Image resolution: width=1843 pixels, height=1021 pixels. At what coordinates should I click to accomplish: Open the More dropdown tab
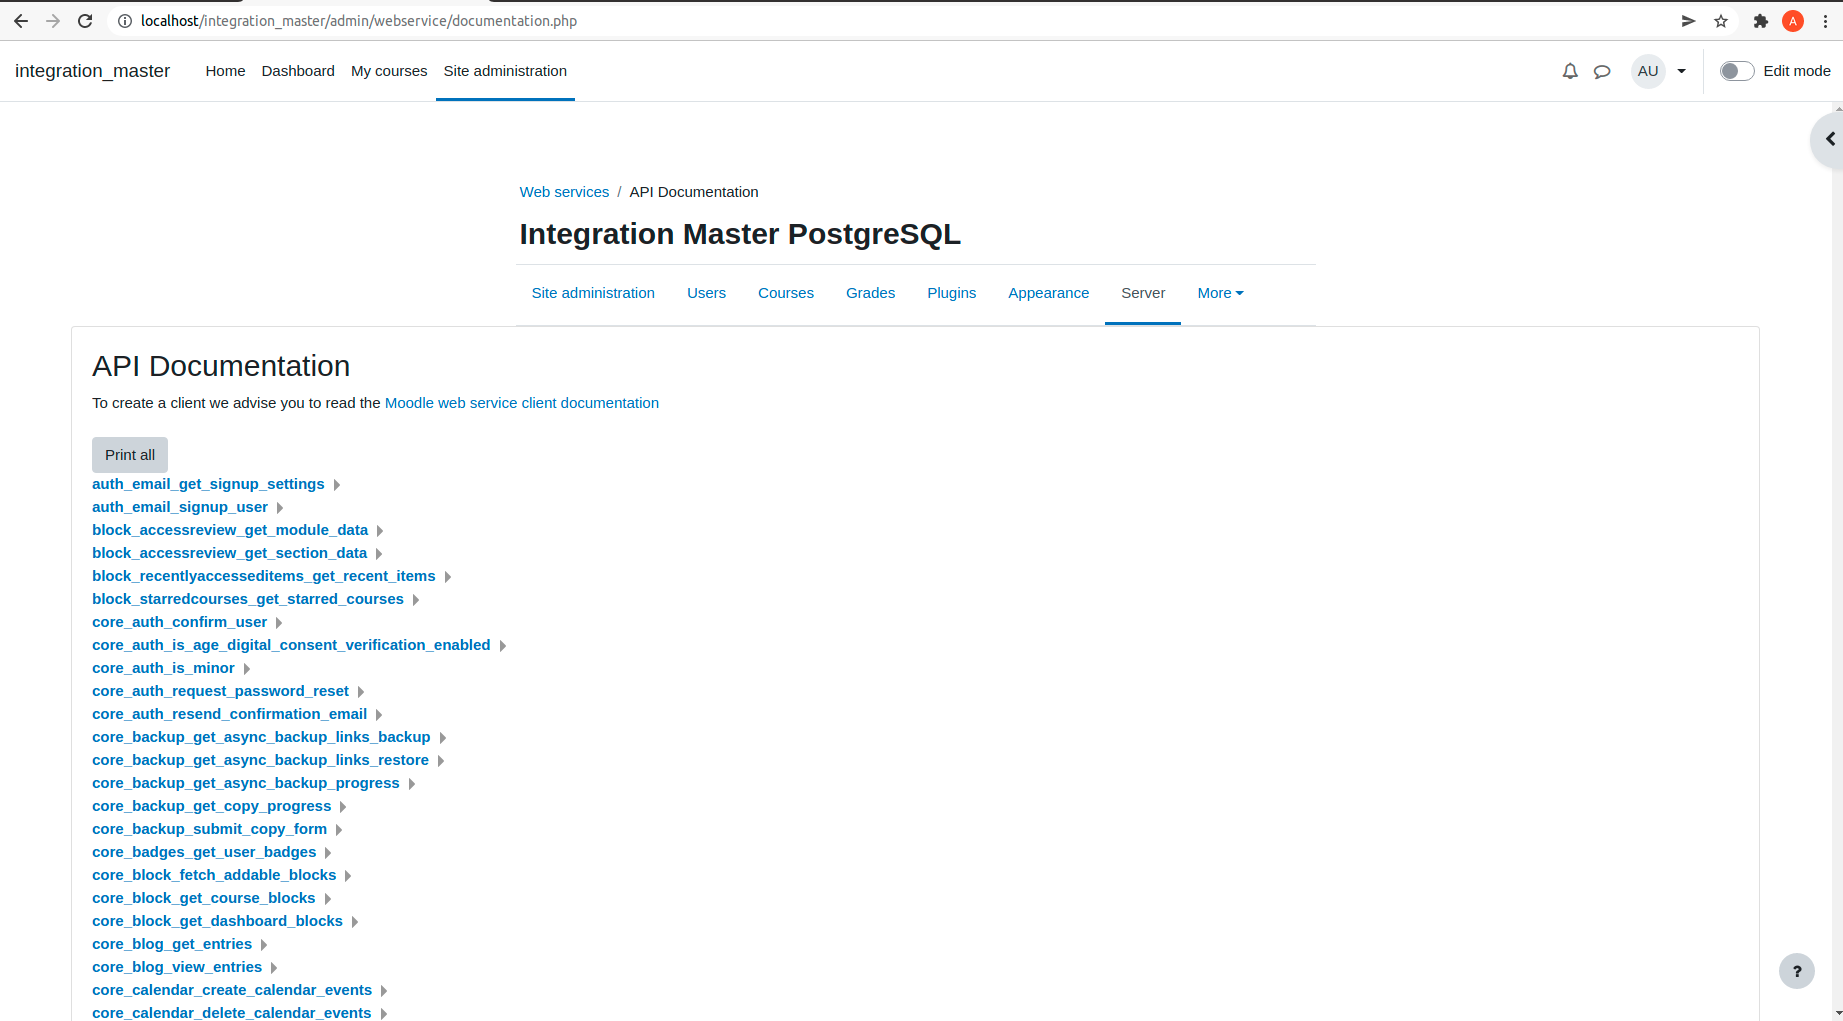(x=1220, y=293)
